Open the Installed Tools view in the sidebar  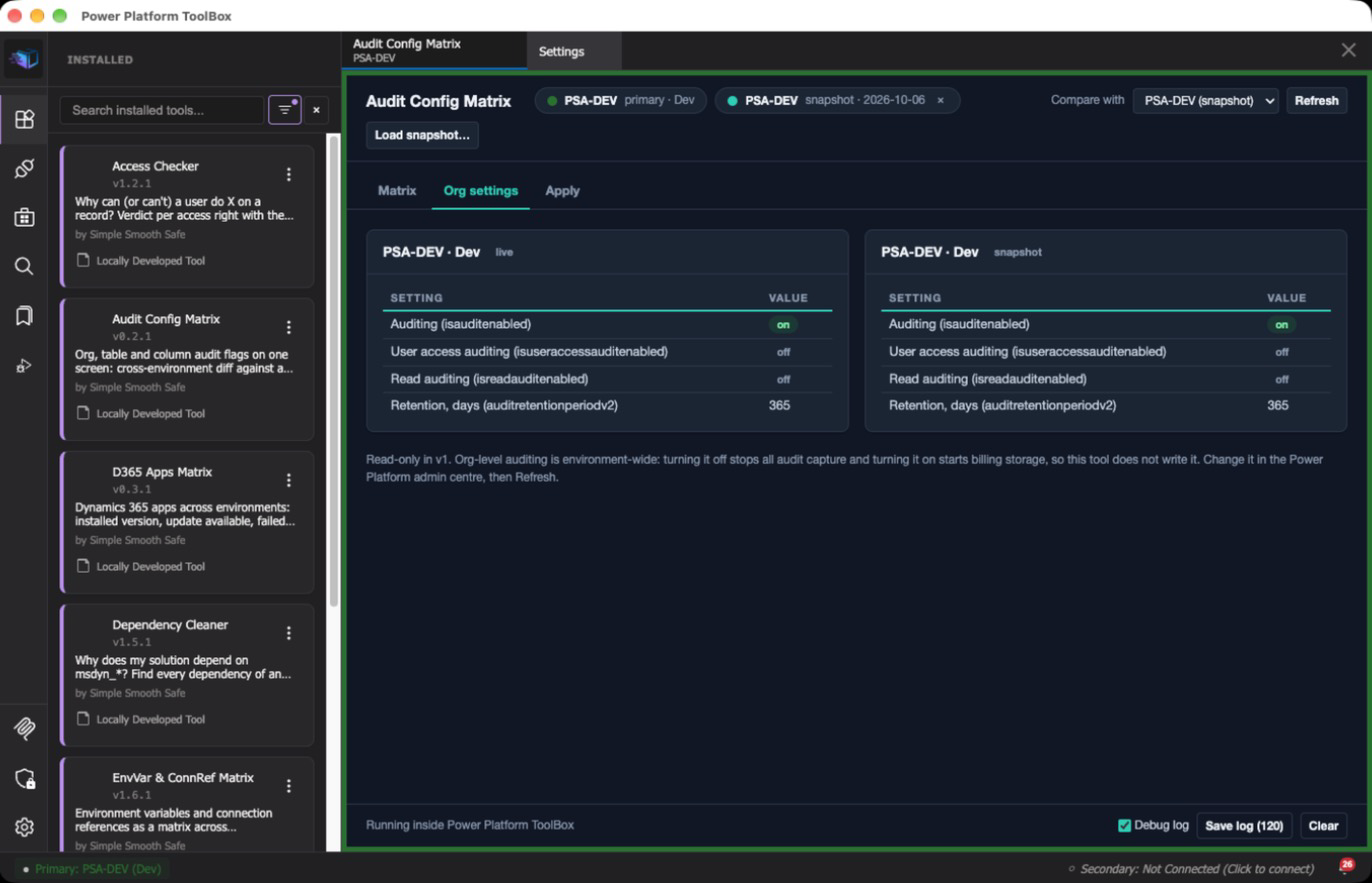coord(24,119)
